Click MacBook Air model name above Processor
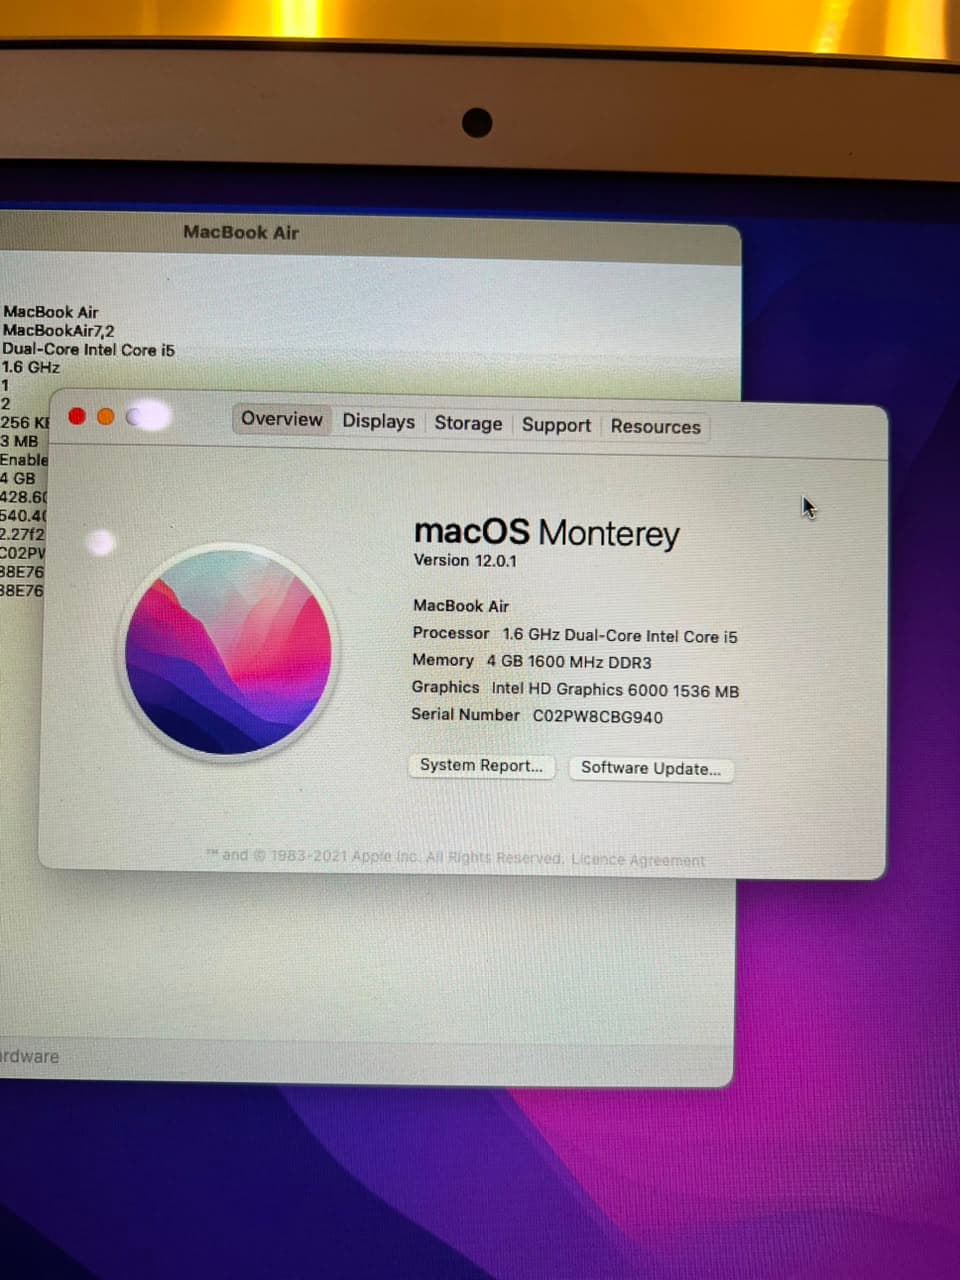The height and width of the screenshot is (1280, 960). click(461, 606)
